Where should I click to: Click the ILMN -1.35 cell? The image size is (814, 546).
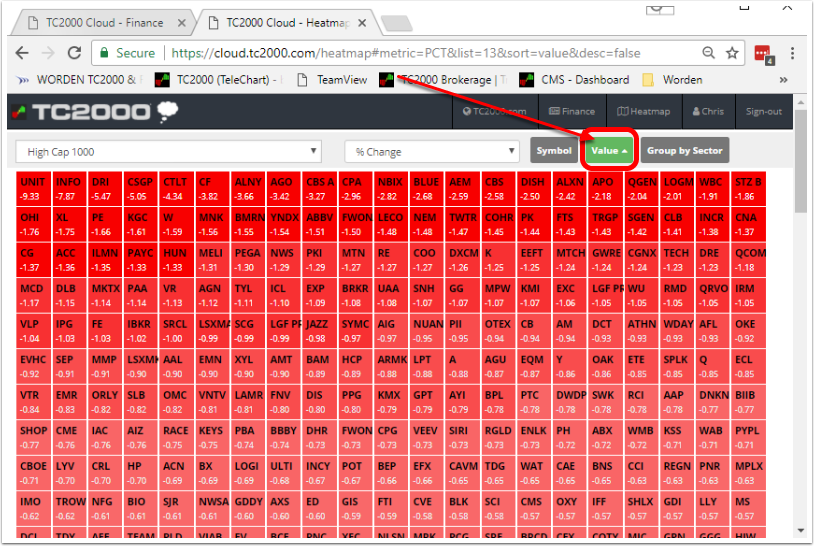click(105, 260)
